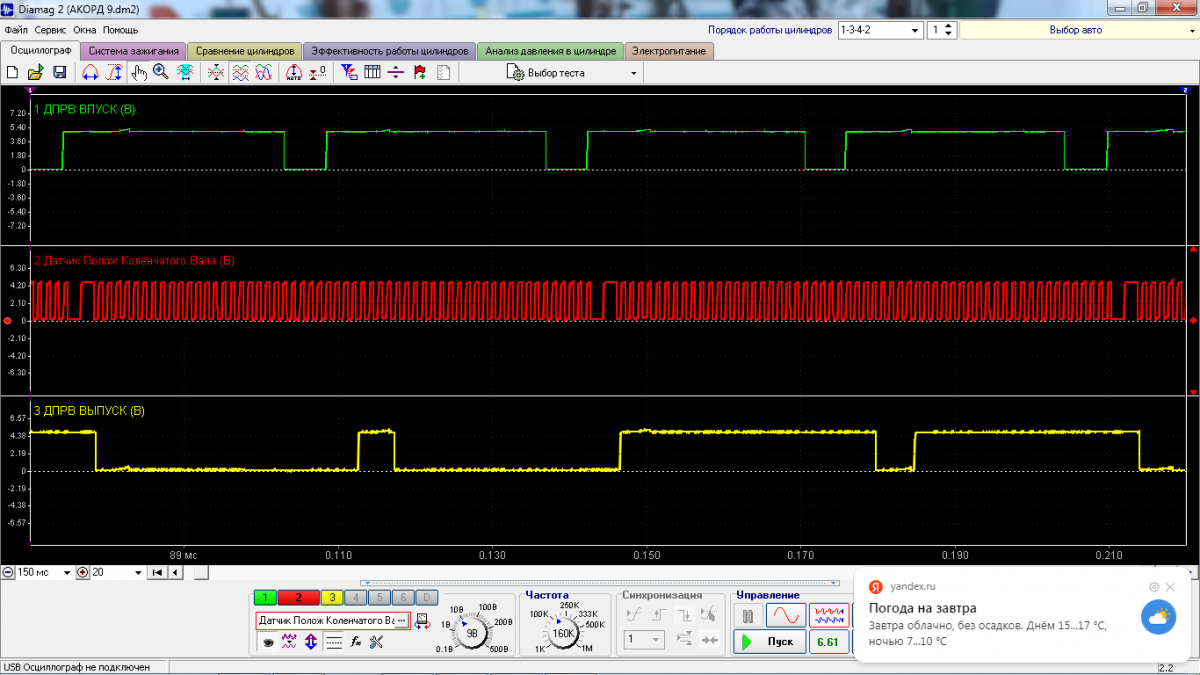Click the horizontal timeline scrollbar thumb

click(x=201, y=573)
